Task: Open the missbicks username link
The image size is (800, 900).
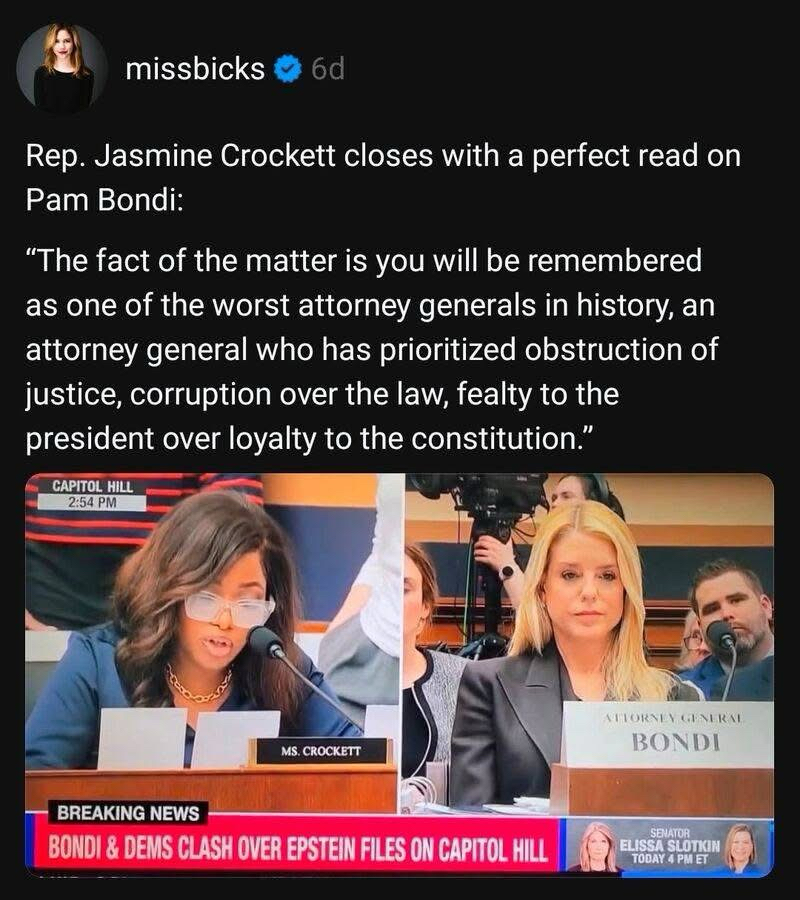Action: pos(195,69)
